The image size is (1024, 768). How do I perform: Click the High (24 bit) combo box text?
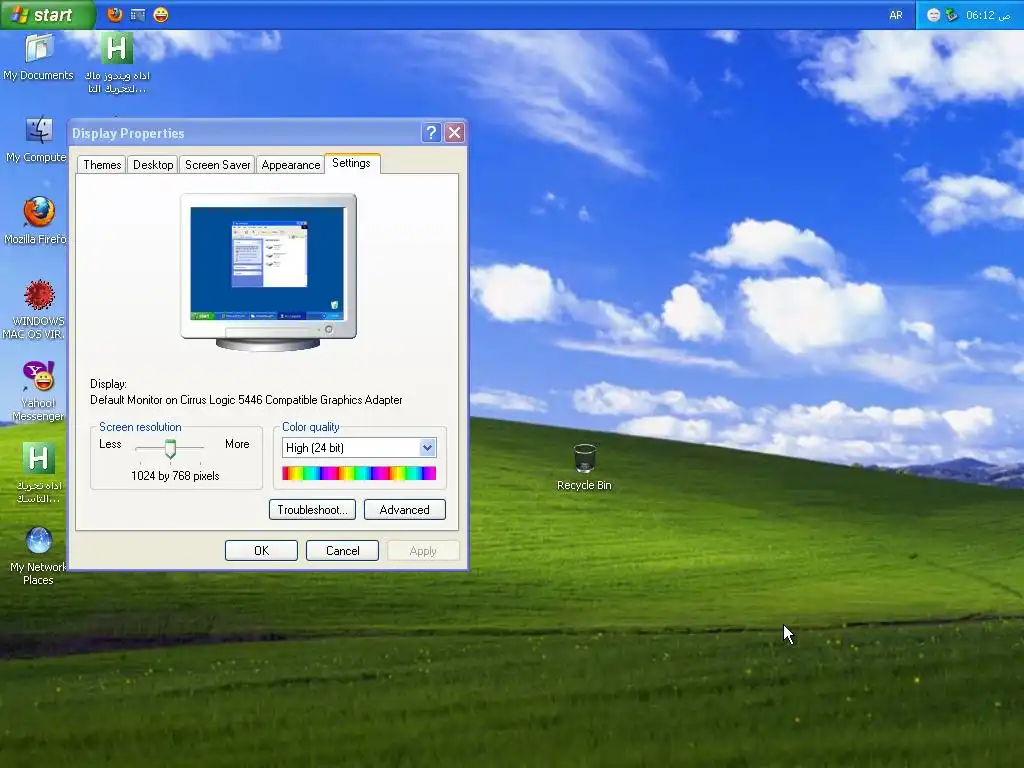tap(315, 448)
